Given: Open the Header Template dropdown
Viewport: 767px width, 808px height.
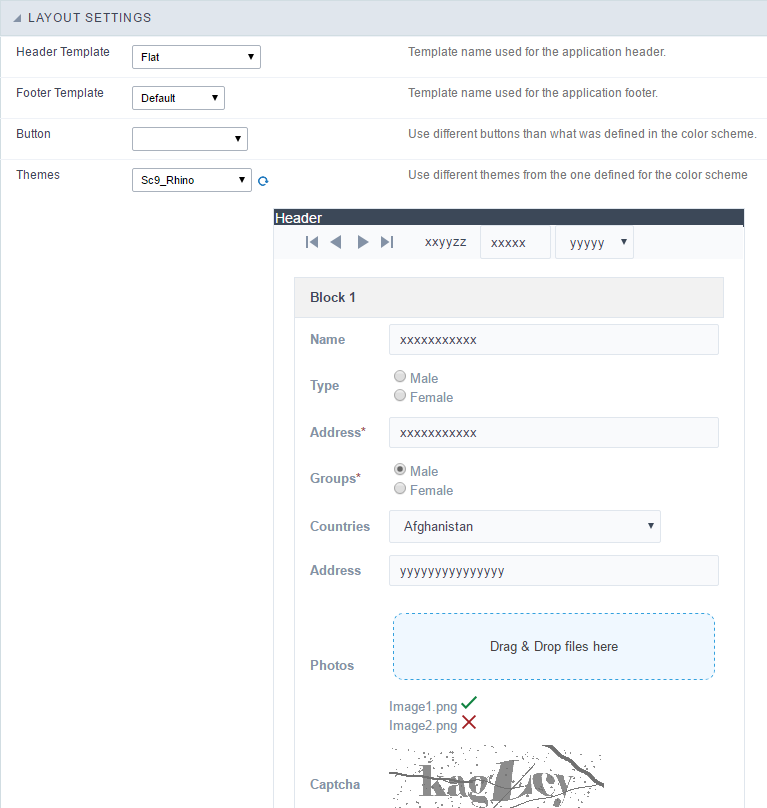Looking at the screenshot, I should tap(196, 57).
